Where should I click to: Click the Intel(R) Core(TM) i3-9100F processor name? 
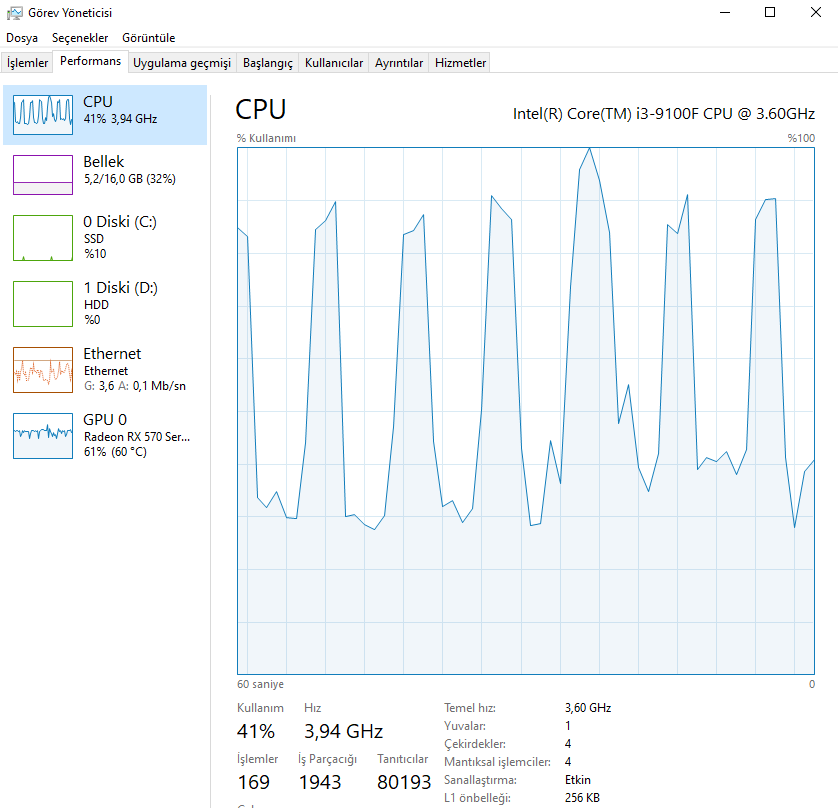pos(664,114)
